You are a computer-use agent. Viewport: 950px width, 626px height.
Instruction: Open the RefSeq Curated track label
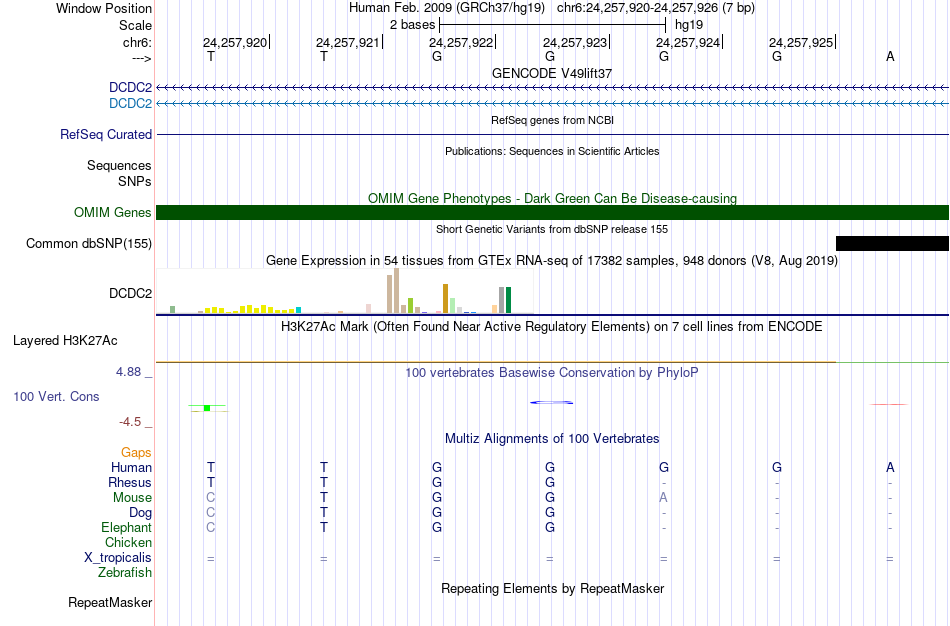pos(106,135)
